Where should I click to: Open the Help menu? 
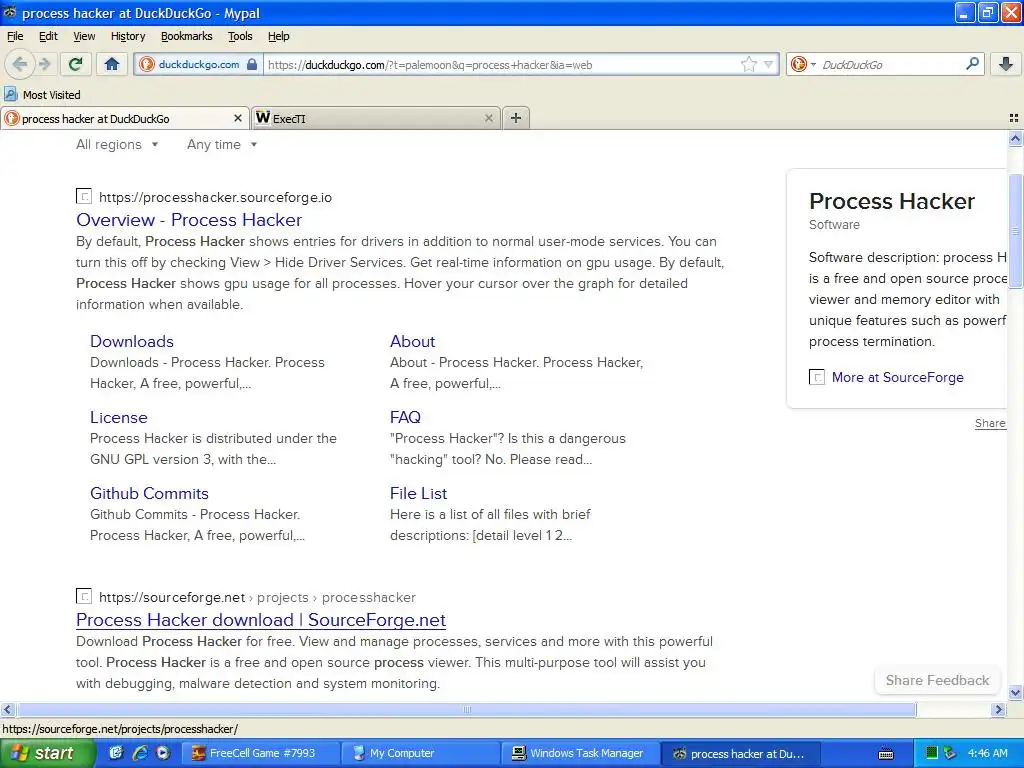[279, 36]
